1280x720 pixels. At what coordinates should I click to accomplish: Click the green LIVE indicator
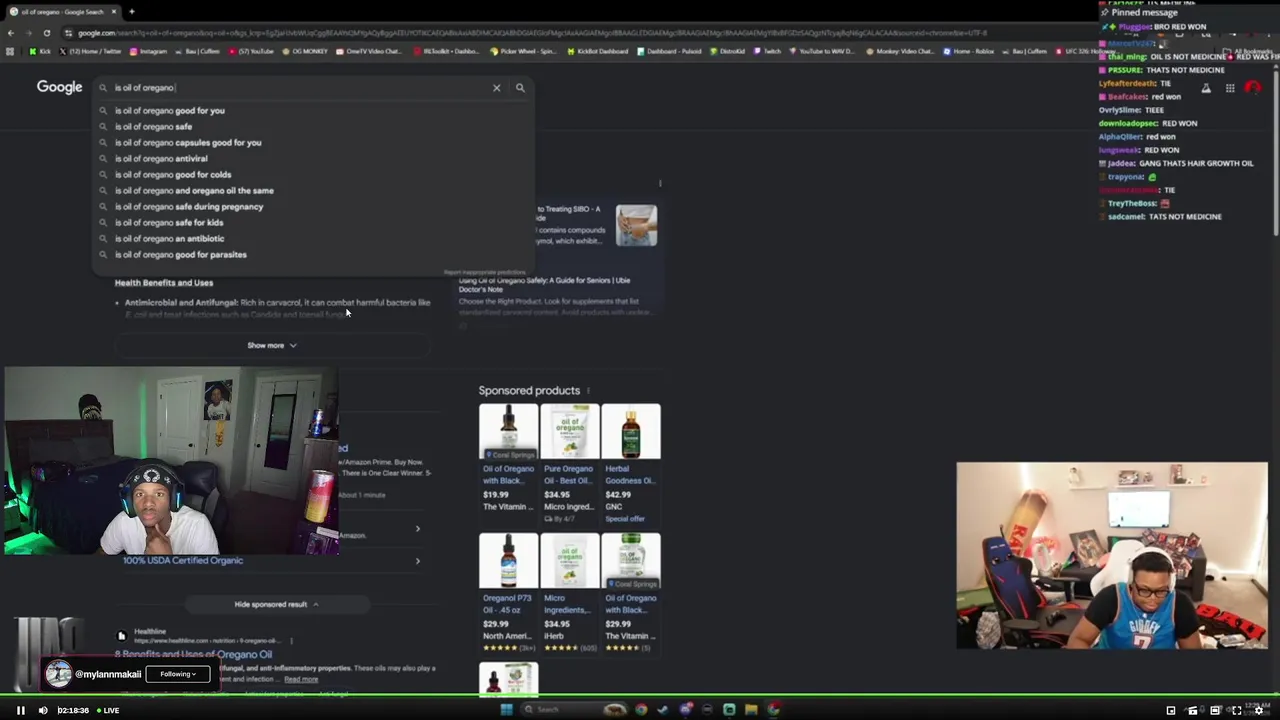coord(107,711)
